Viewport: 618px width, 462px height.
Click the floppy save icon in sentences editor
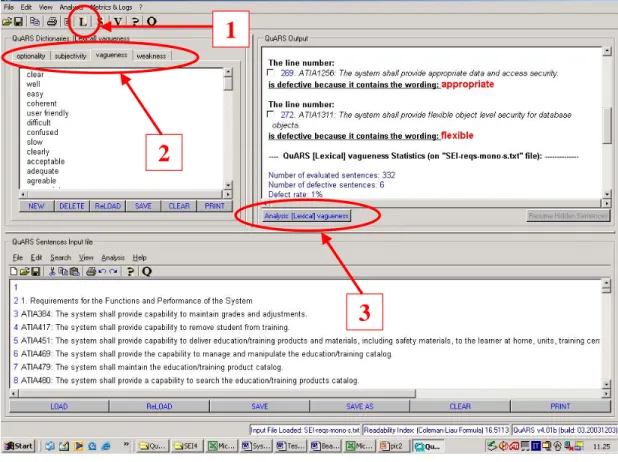click(x=36, y=271)
